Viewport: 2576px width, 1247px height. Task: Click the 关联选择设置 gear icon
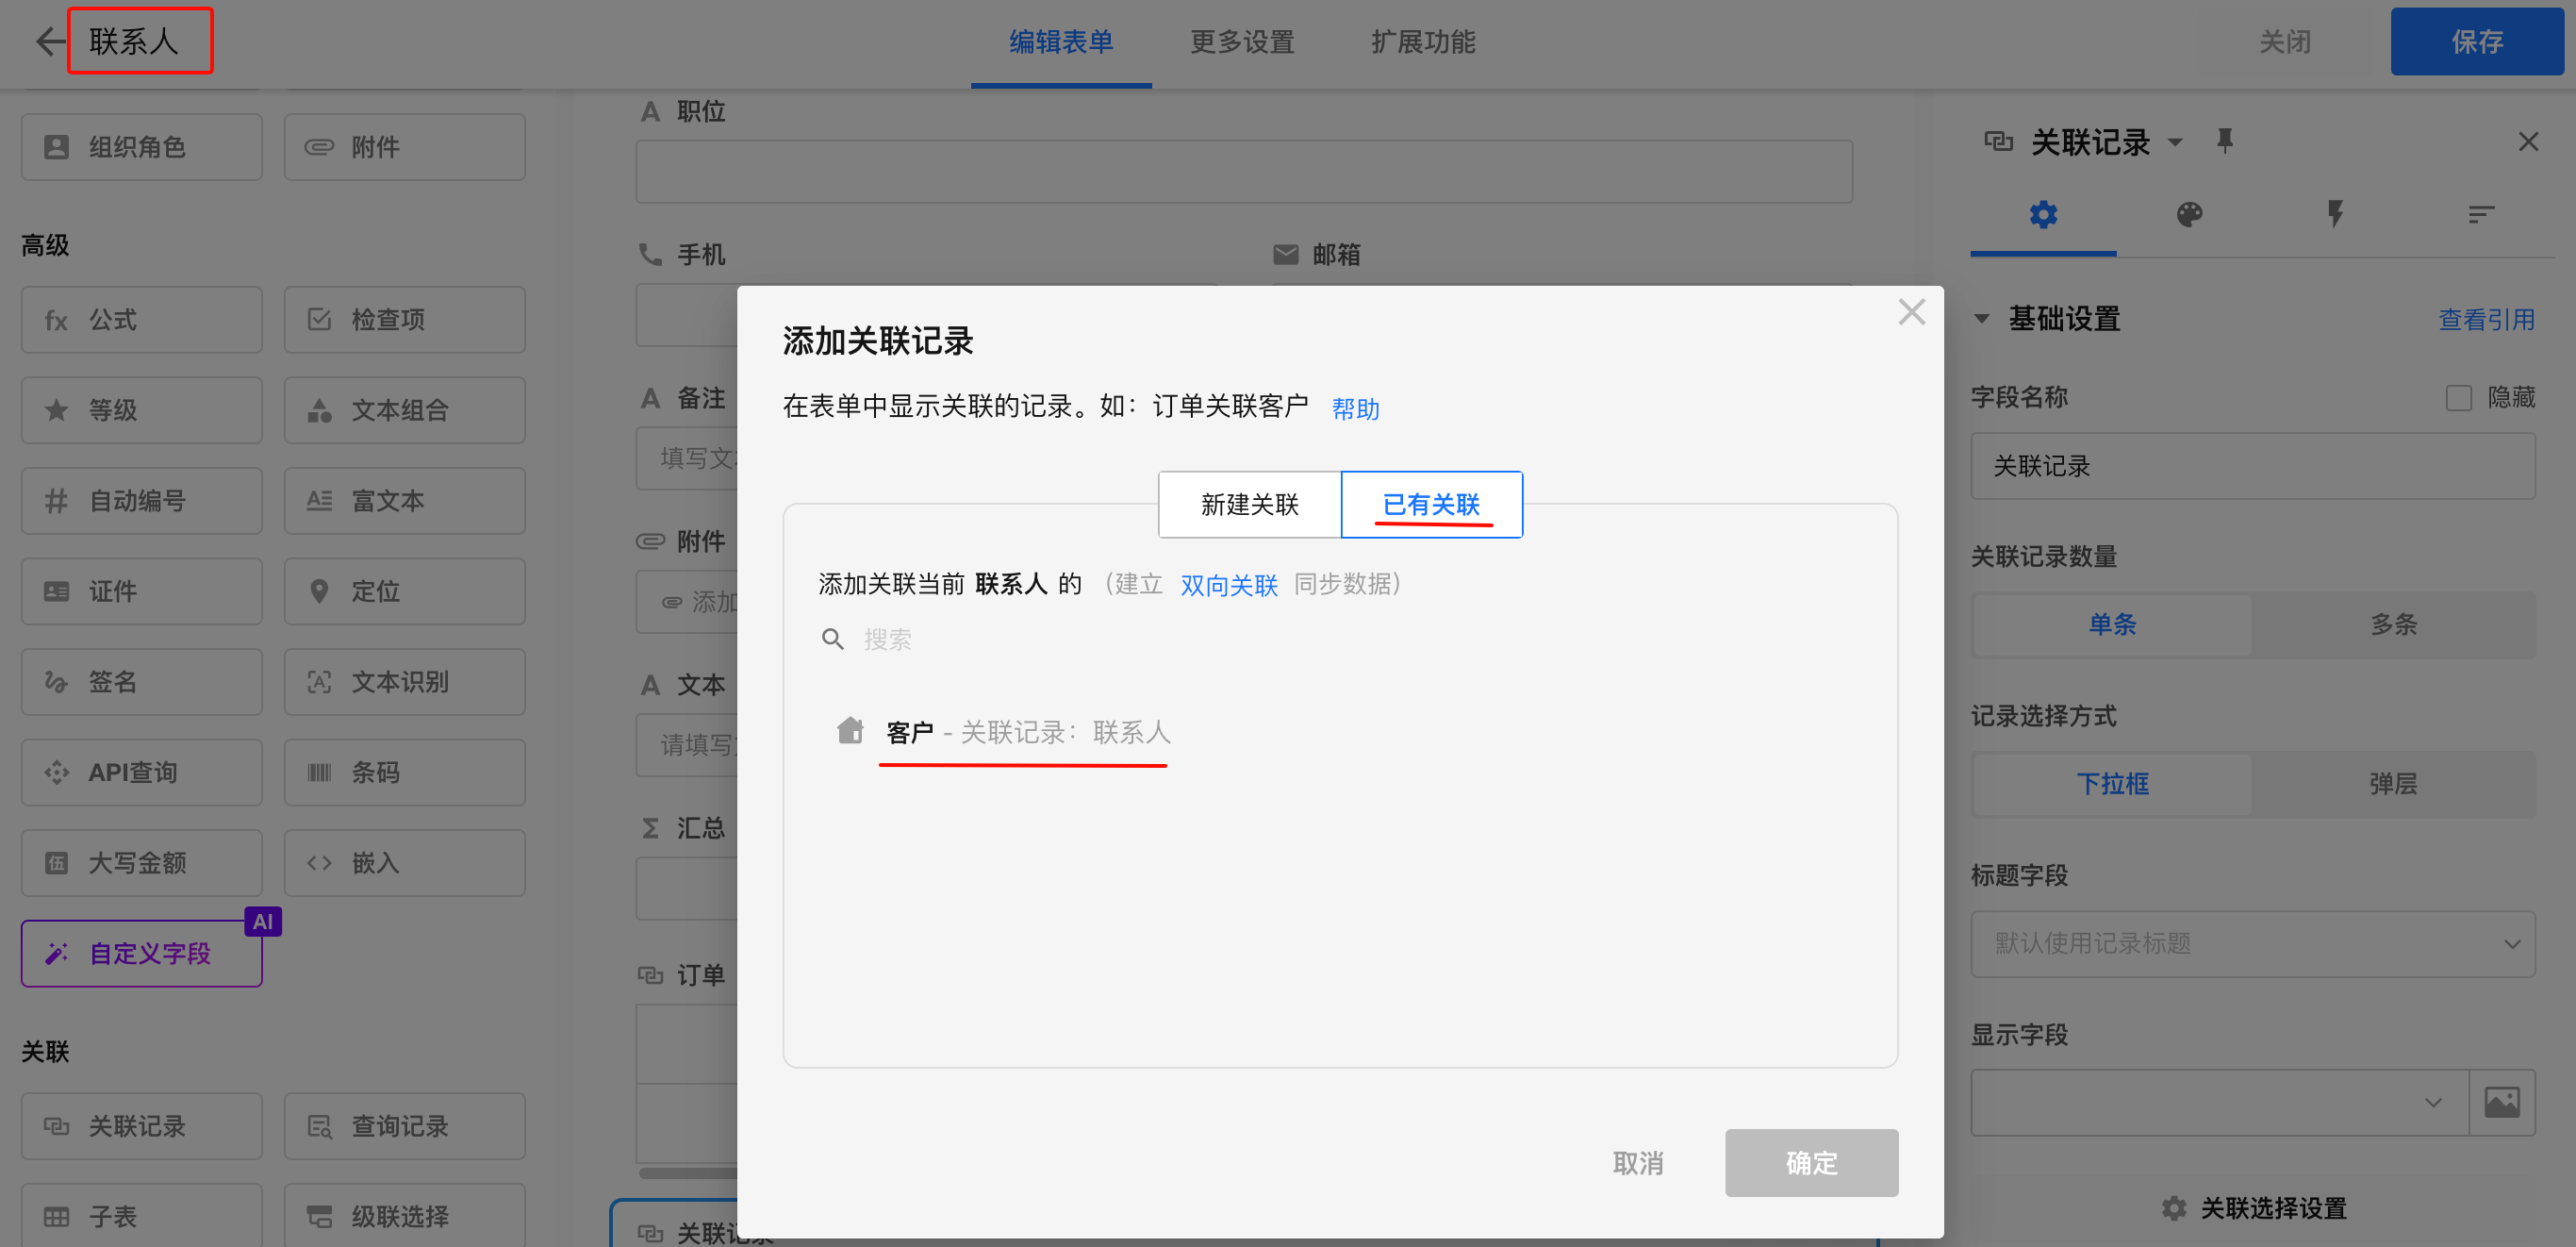click(x=2173, y=1207)
